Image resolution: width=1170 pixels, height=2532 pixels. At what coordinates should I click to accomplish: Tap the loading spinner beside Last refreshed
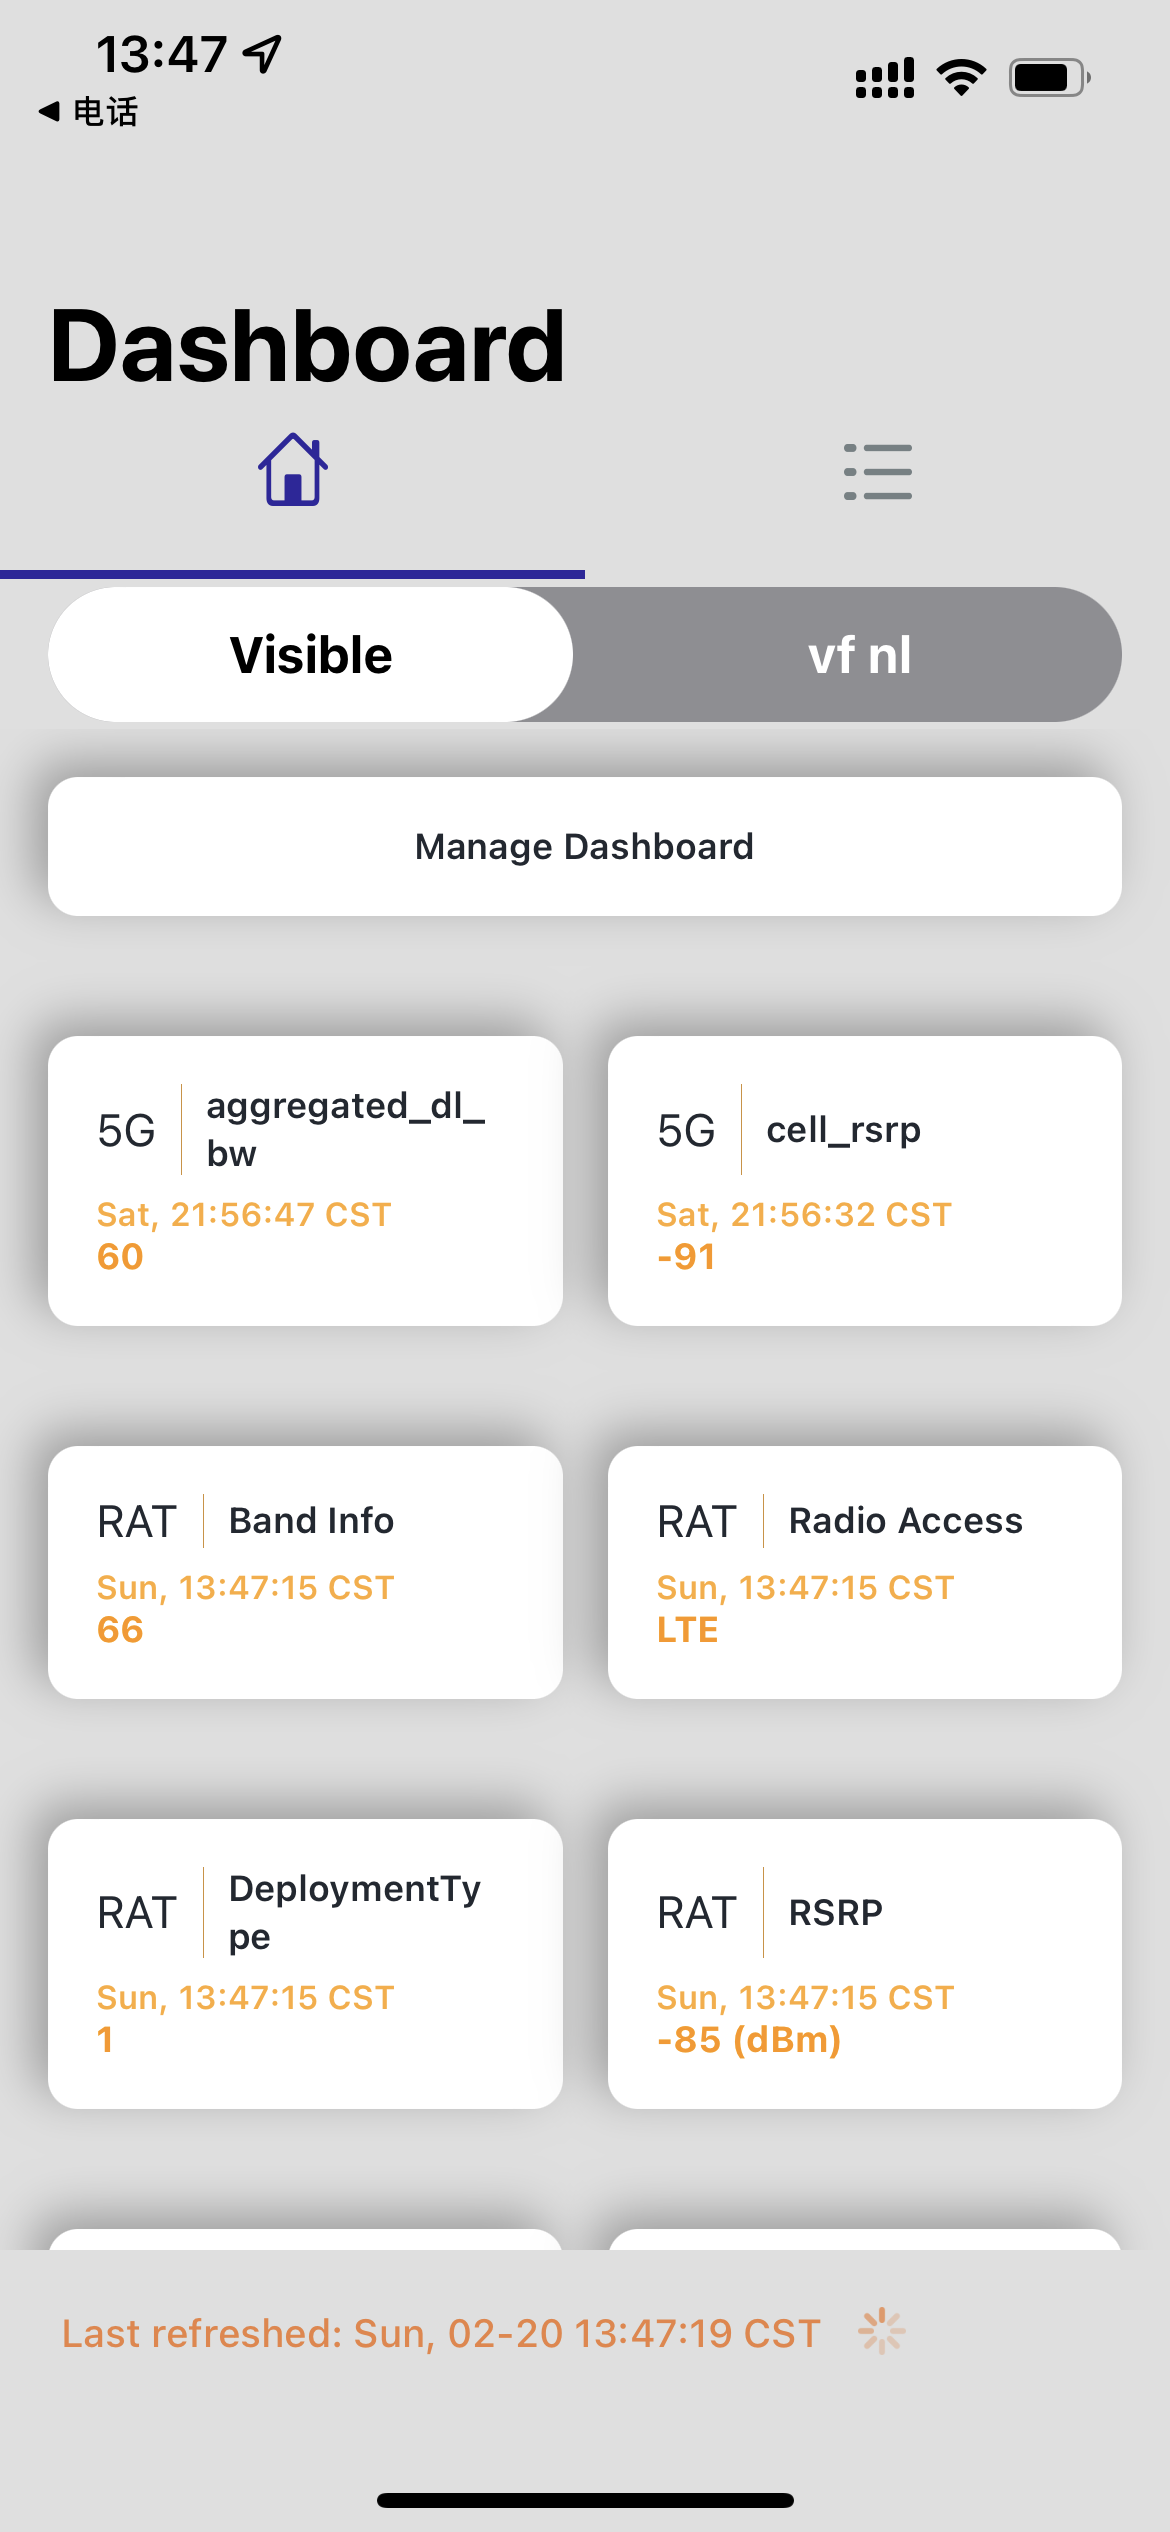point(881,2331)
